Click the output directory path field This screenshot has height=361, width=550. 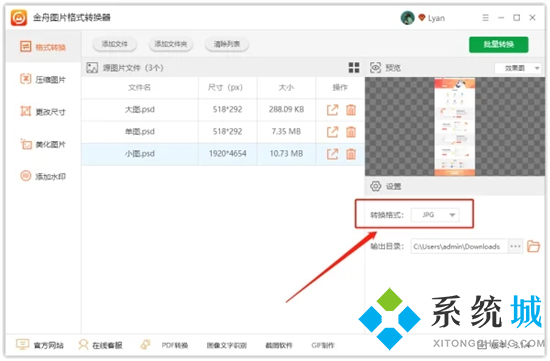coord(459,247)
